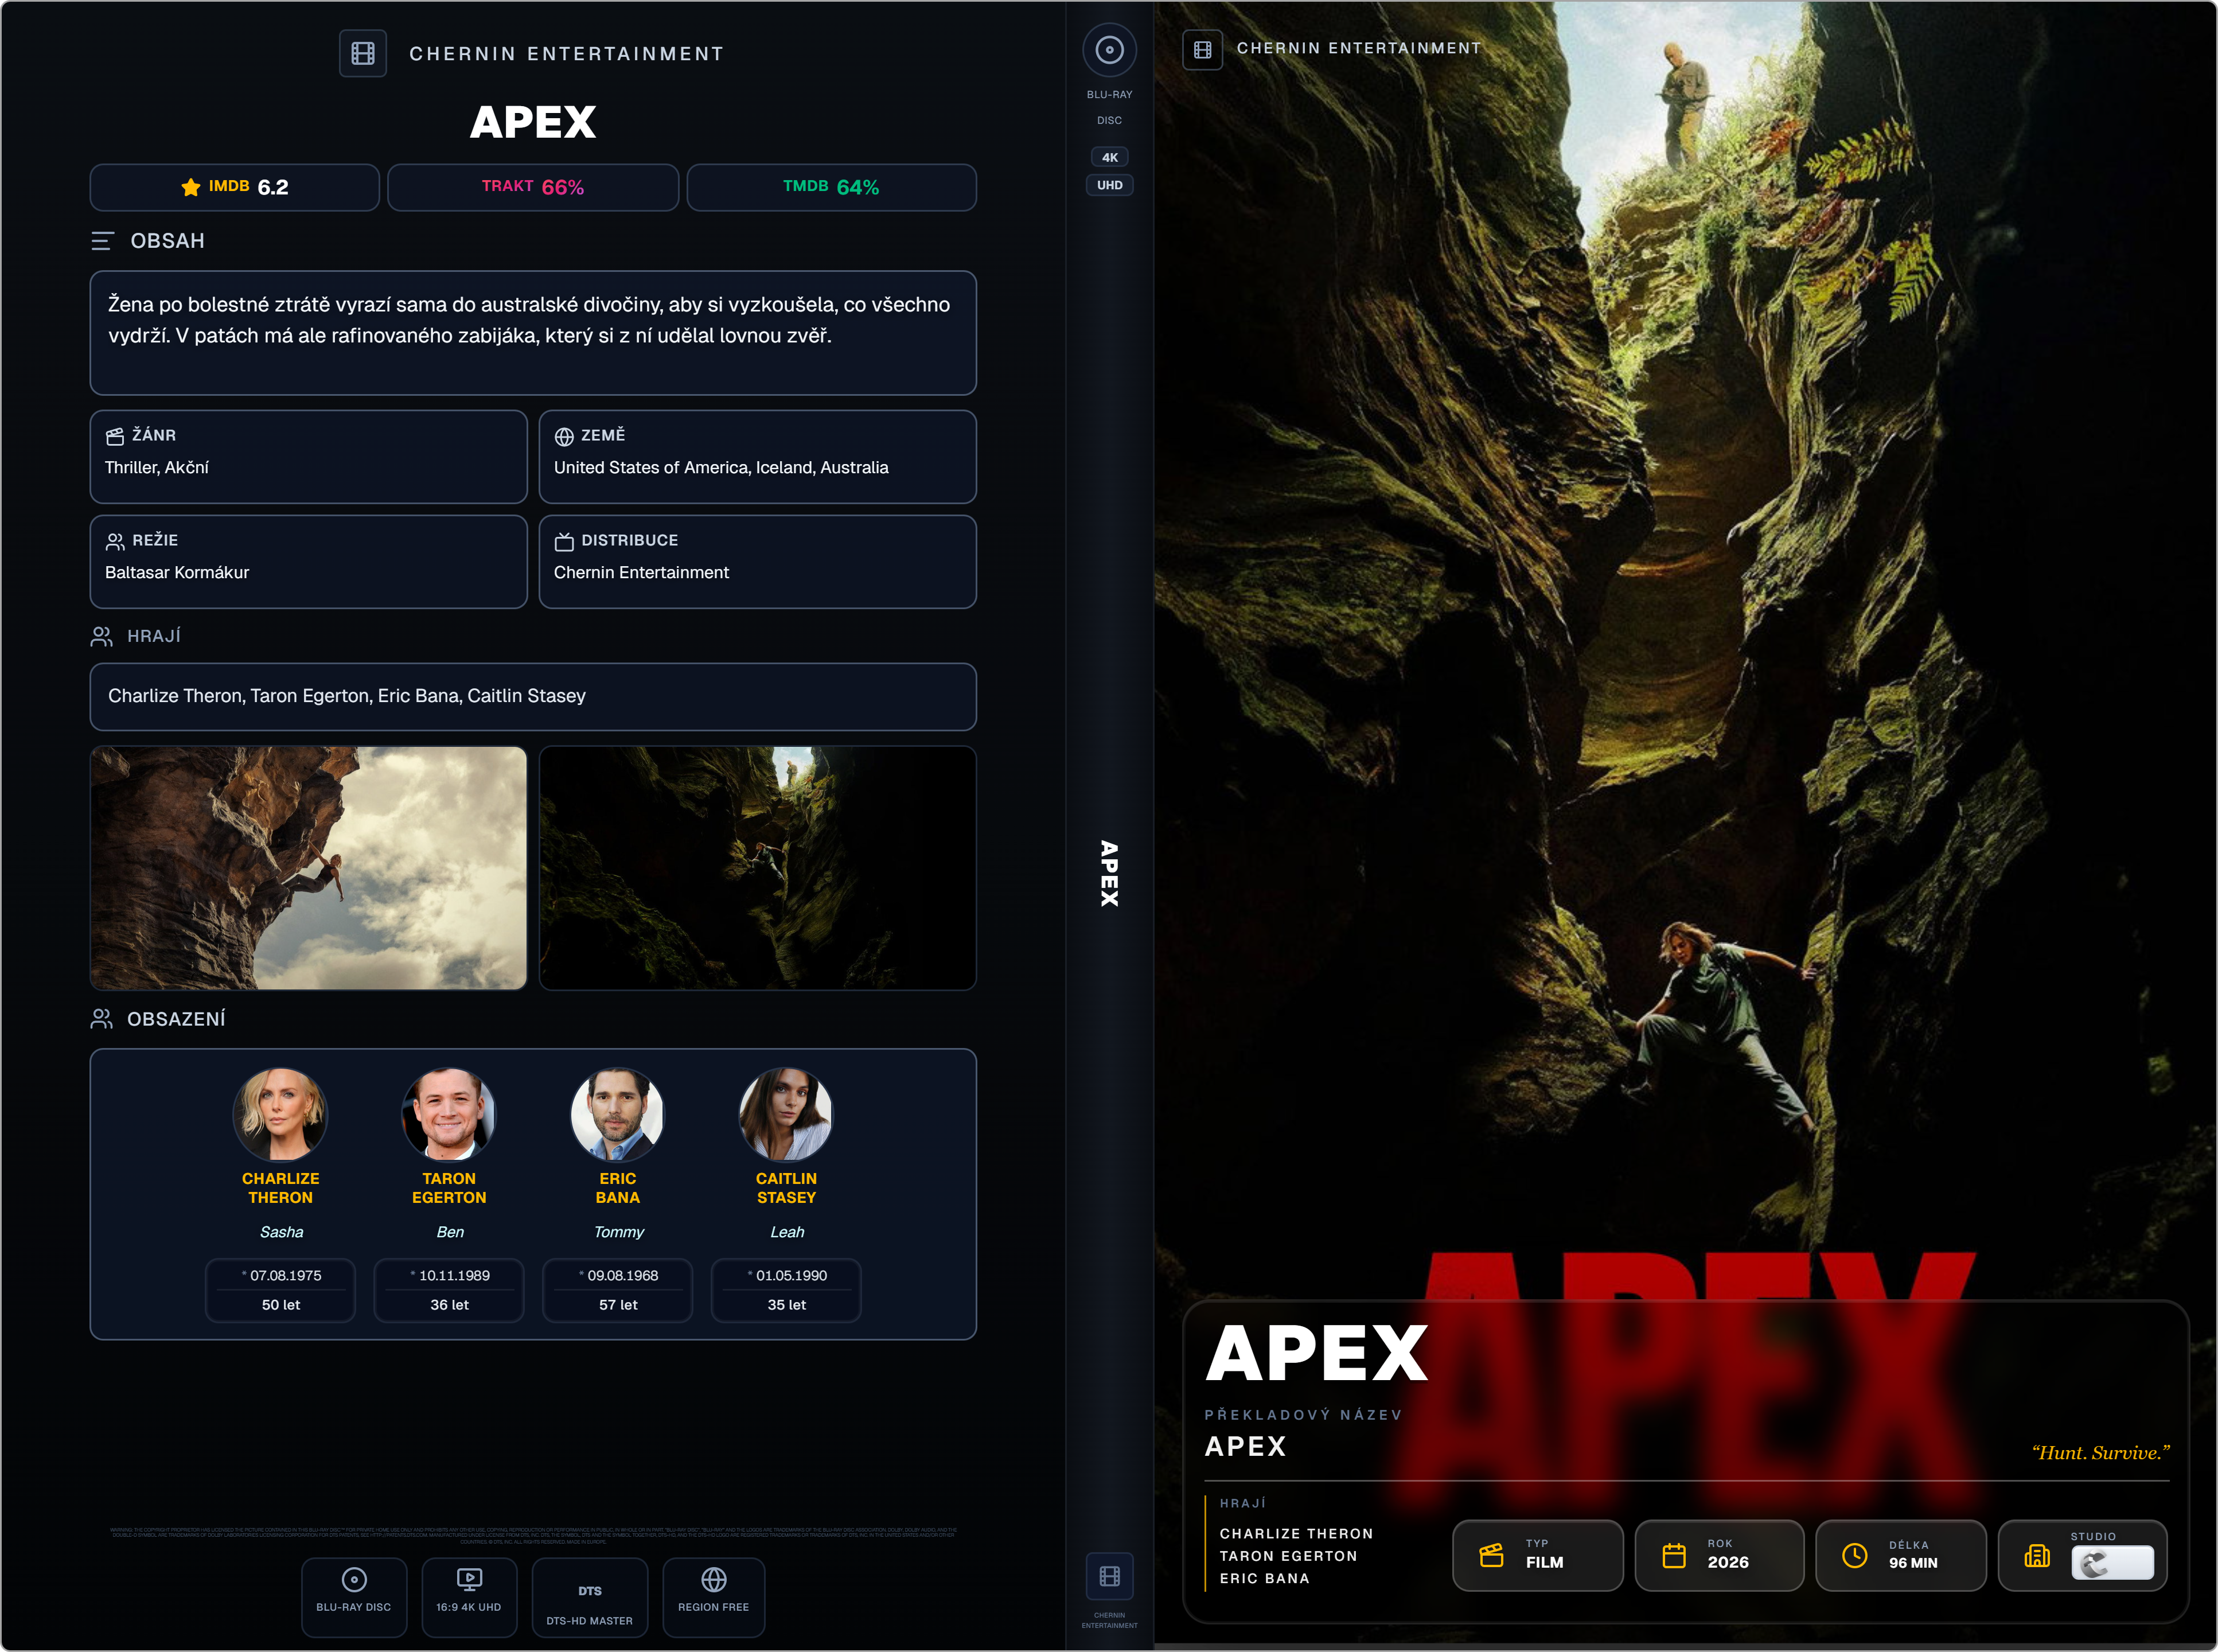The image size is (2218, 1652).
Task: Click the Blu-ray Disc badge icon
Action: click(354, 1579)
